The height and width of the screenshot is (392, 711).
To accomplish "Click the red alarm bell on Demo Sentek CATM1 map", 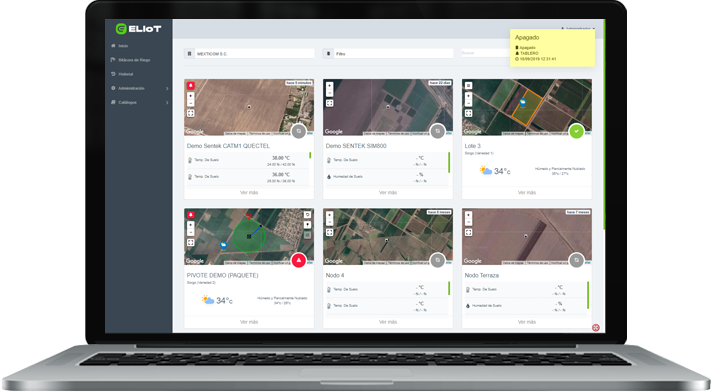I will [191, 85].
